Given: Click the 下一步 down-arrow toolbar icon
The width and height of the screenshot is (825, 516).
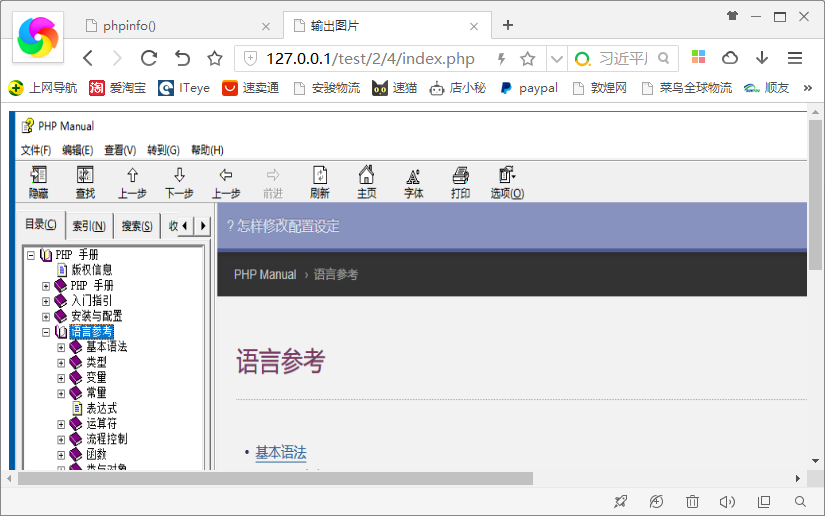Looking at the screenshot, I should click(x=179, y=175).
